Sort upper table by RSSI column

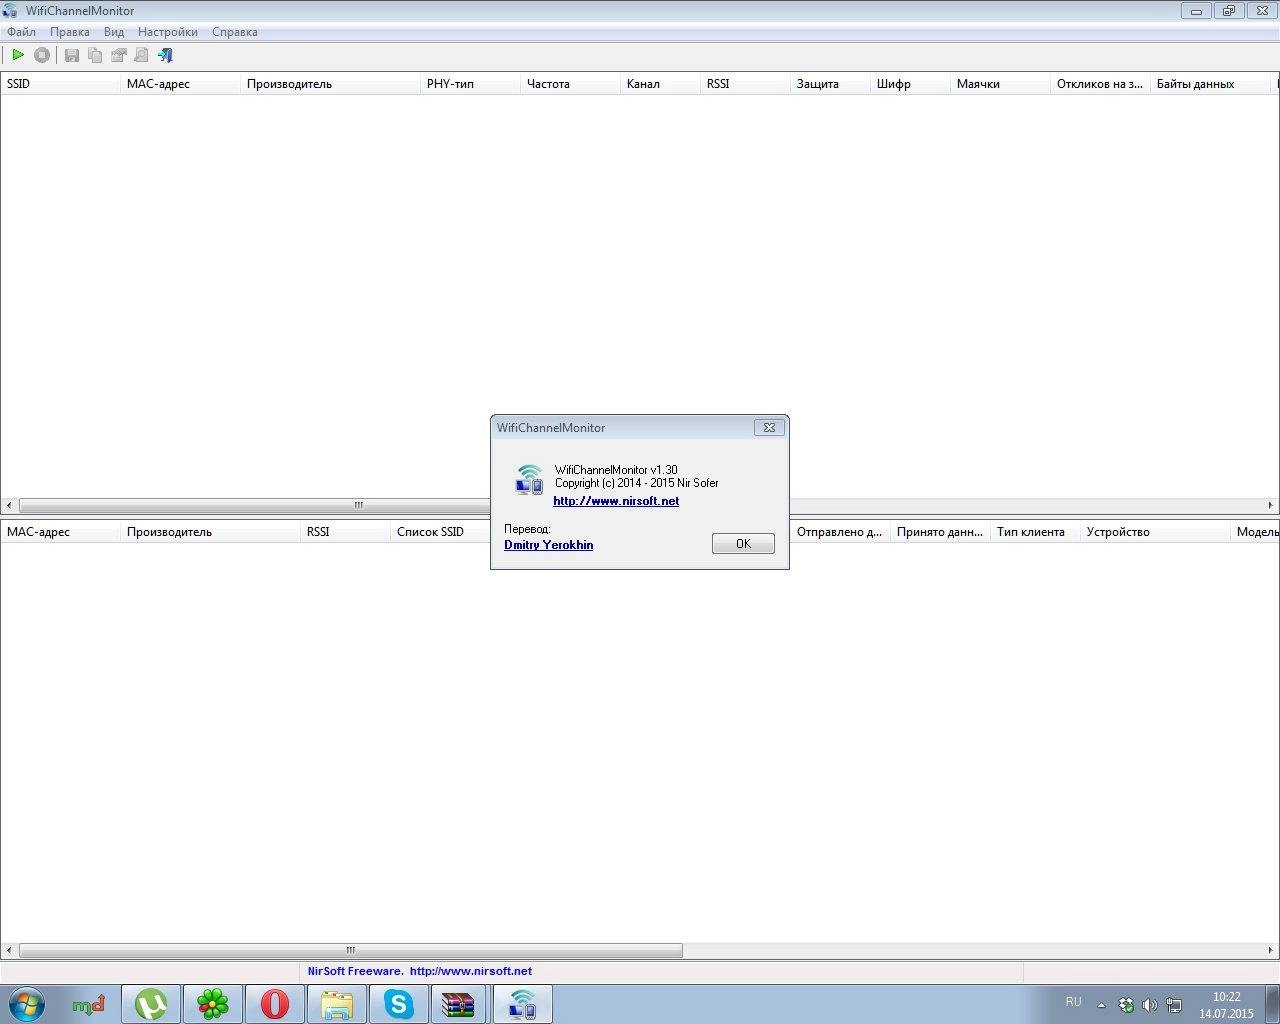pos(745,84)
